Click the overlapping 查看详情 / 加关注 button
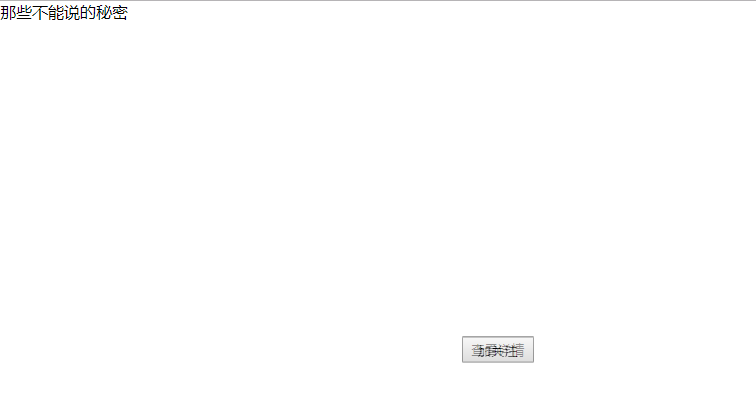Viewport: 756px width, 418px height. (x=498, y=350)
